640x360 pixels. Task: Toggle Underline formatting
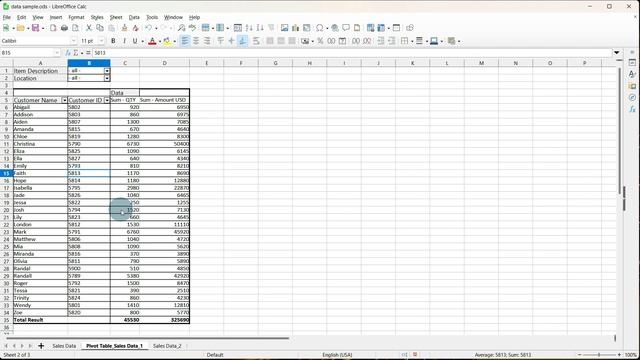pos(135,41)
